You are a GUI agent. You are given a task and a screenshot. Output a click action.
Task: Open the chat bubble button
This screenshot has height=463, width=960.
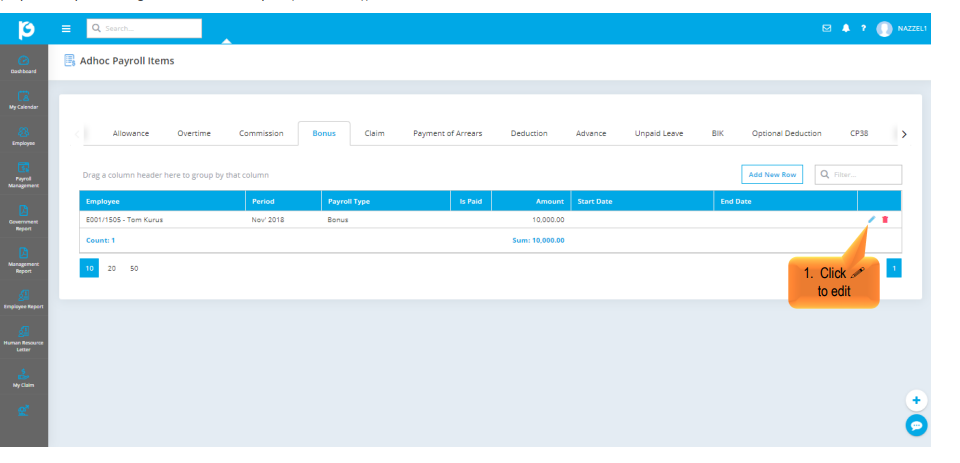tap(916, 426)
